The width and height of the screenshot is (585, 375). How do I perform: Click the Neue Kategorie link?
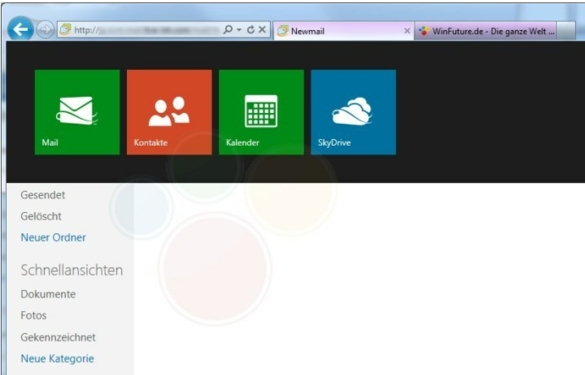click(x=57, y=359)
